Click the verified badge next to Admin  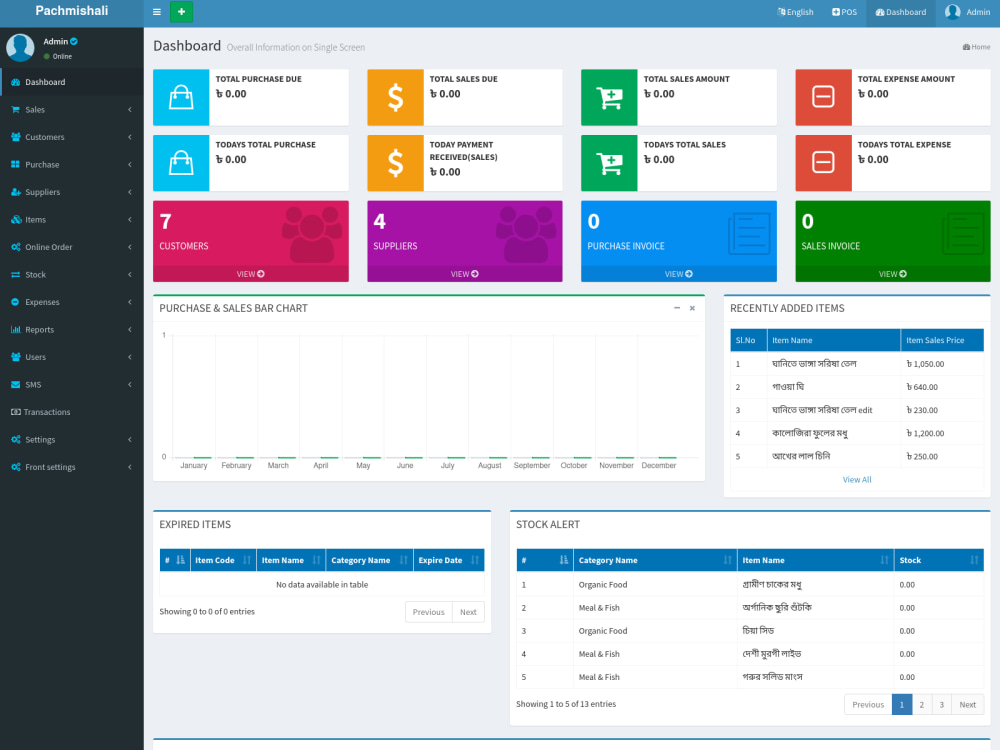tap(74, 41)
